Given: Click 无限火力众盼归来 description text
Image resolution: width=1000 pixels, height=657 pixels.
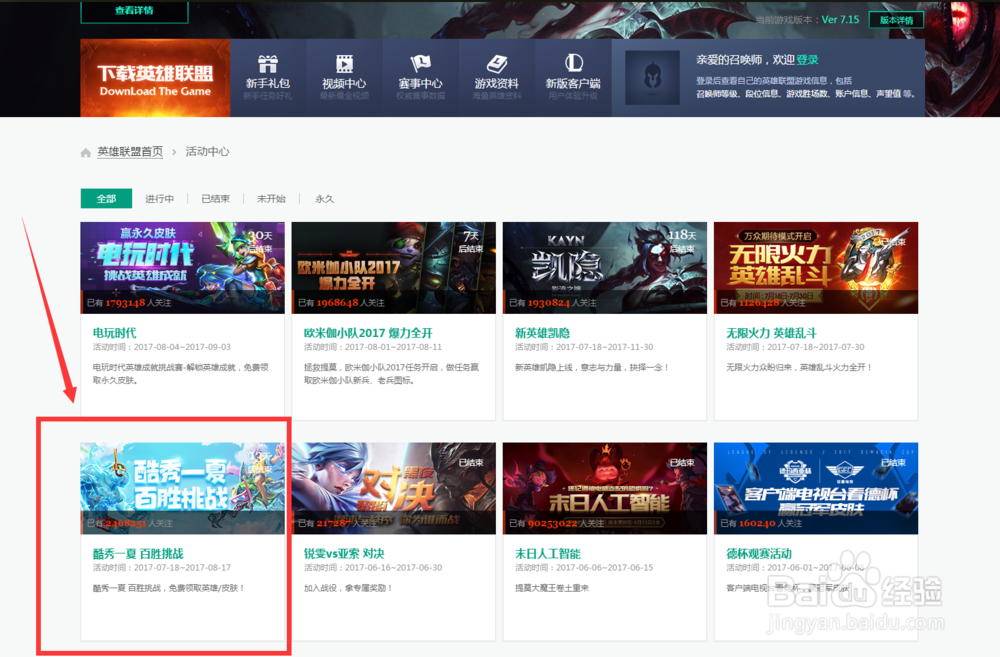Looking at the screenshot, I should [x=799, y=367].
